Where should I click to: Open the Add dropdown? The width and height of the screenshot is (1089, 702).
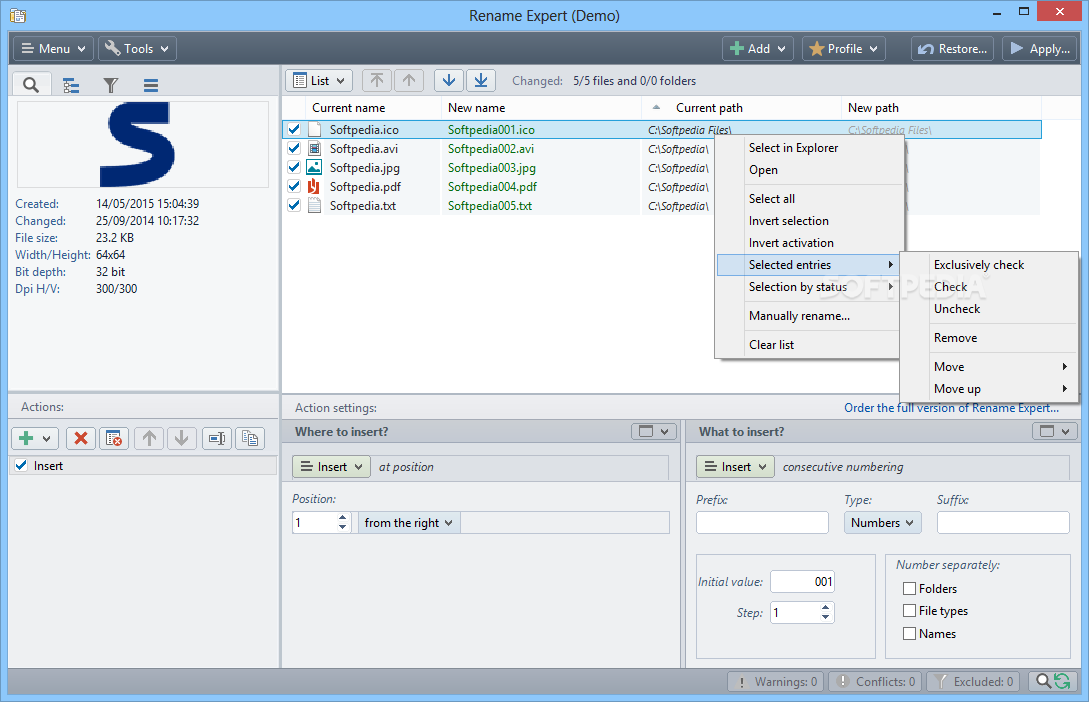[758, 49]
